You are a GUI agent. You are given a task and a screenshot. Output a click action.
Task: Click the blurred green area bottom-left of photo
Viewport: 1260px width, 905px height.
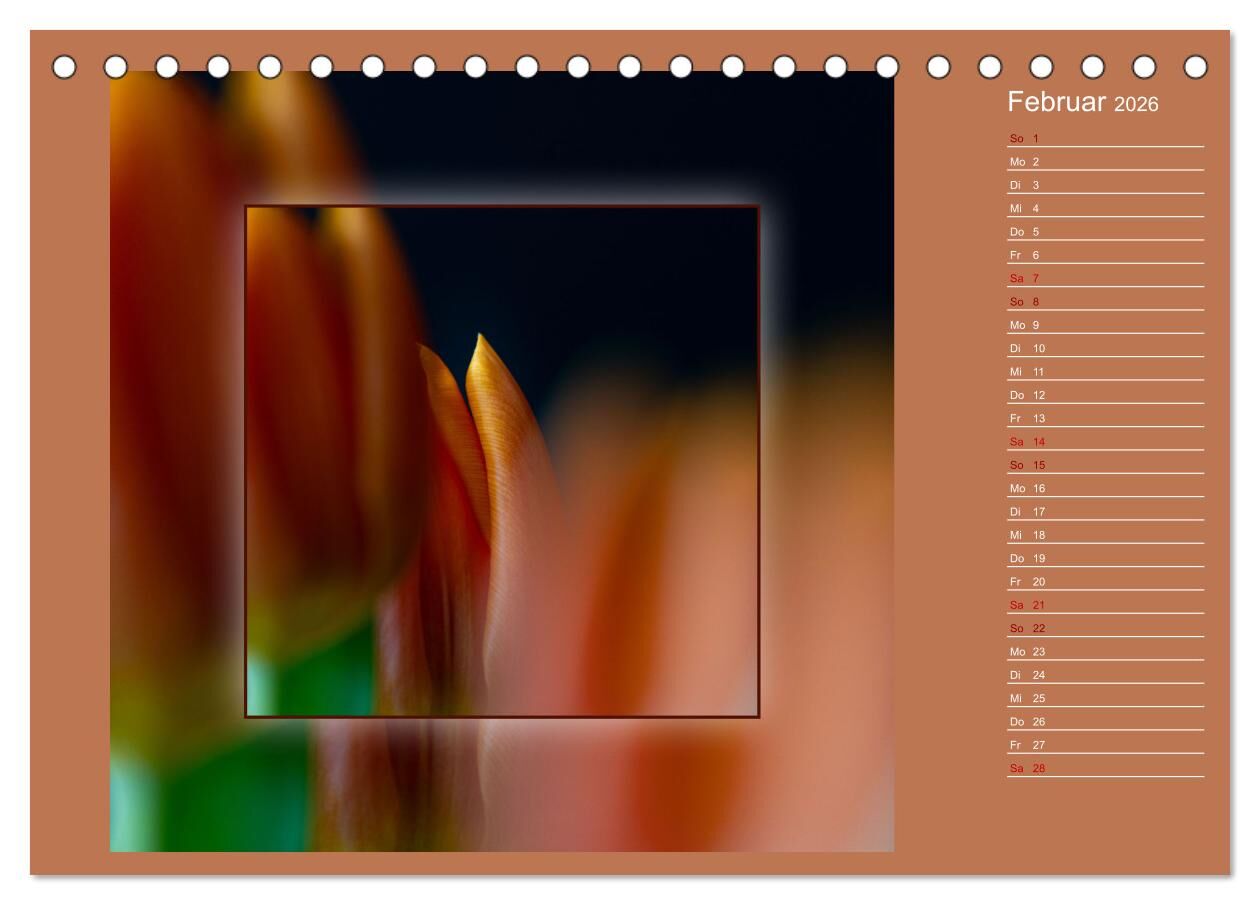click(x=220, y=800)
